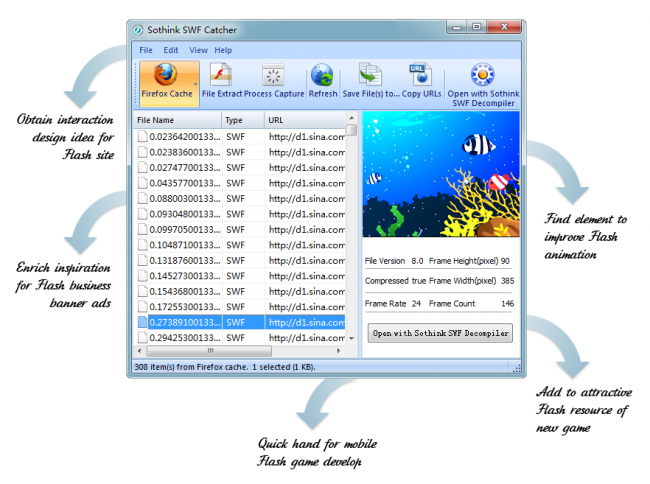Maximize the SWF Catcher window

click(477, 27)
